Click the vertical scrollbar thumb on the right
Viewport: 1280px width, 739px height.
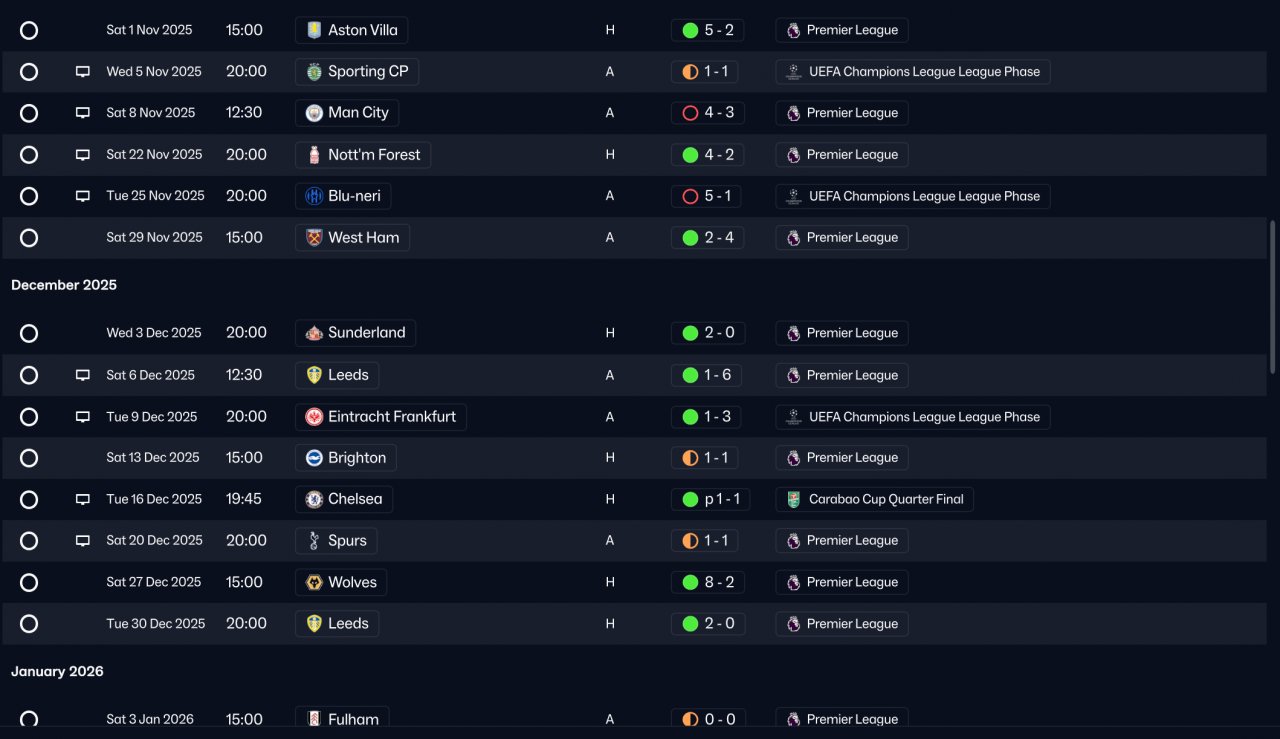click(1273, 297)
